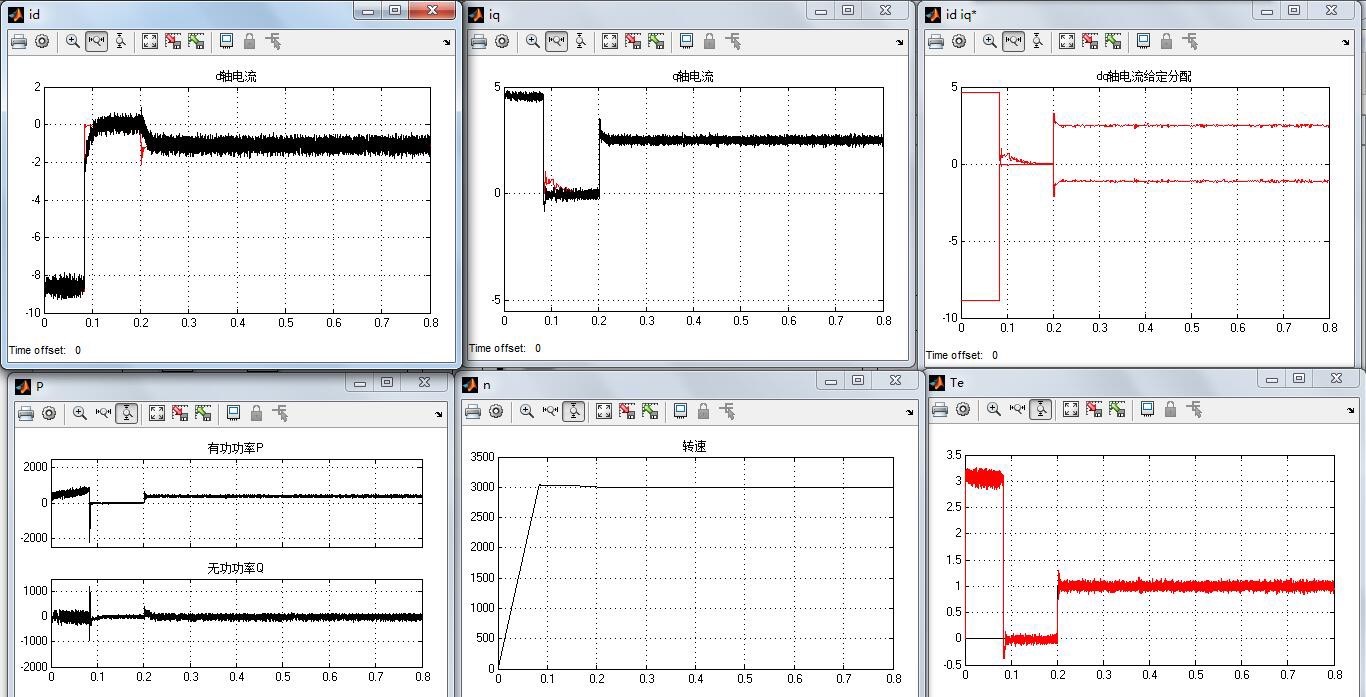Open signal selector in Te scope

point(1194,409)
